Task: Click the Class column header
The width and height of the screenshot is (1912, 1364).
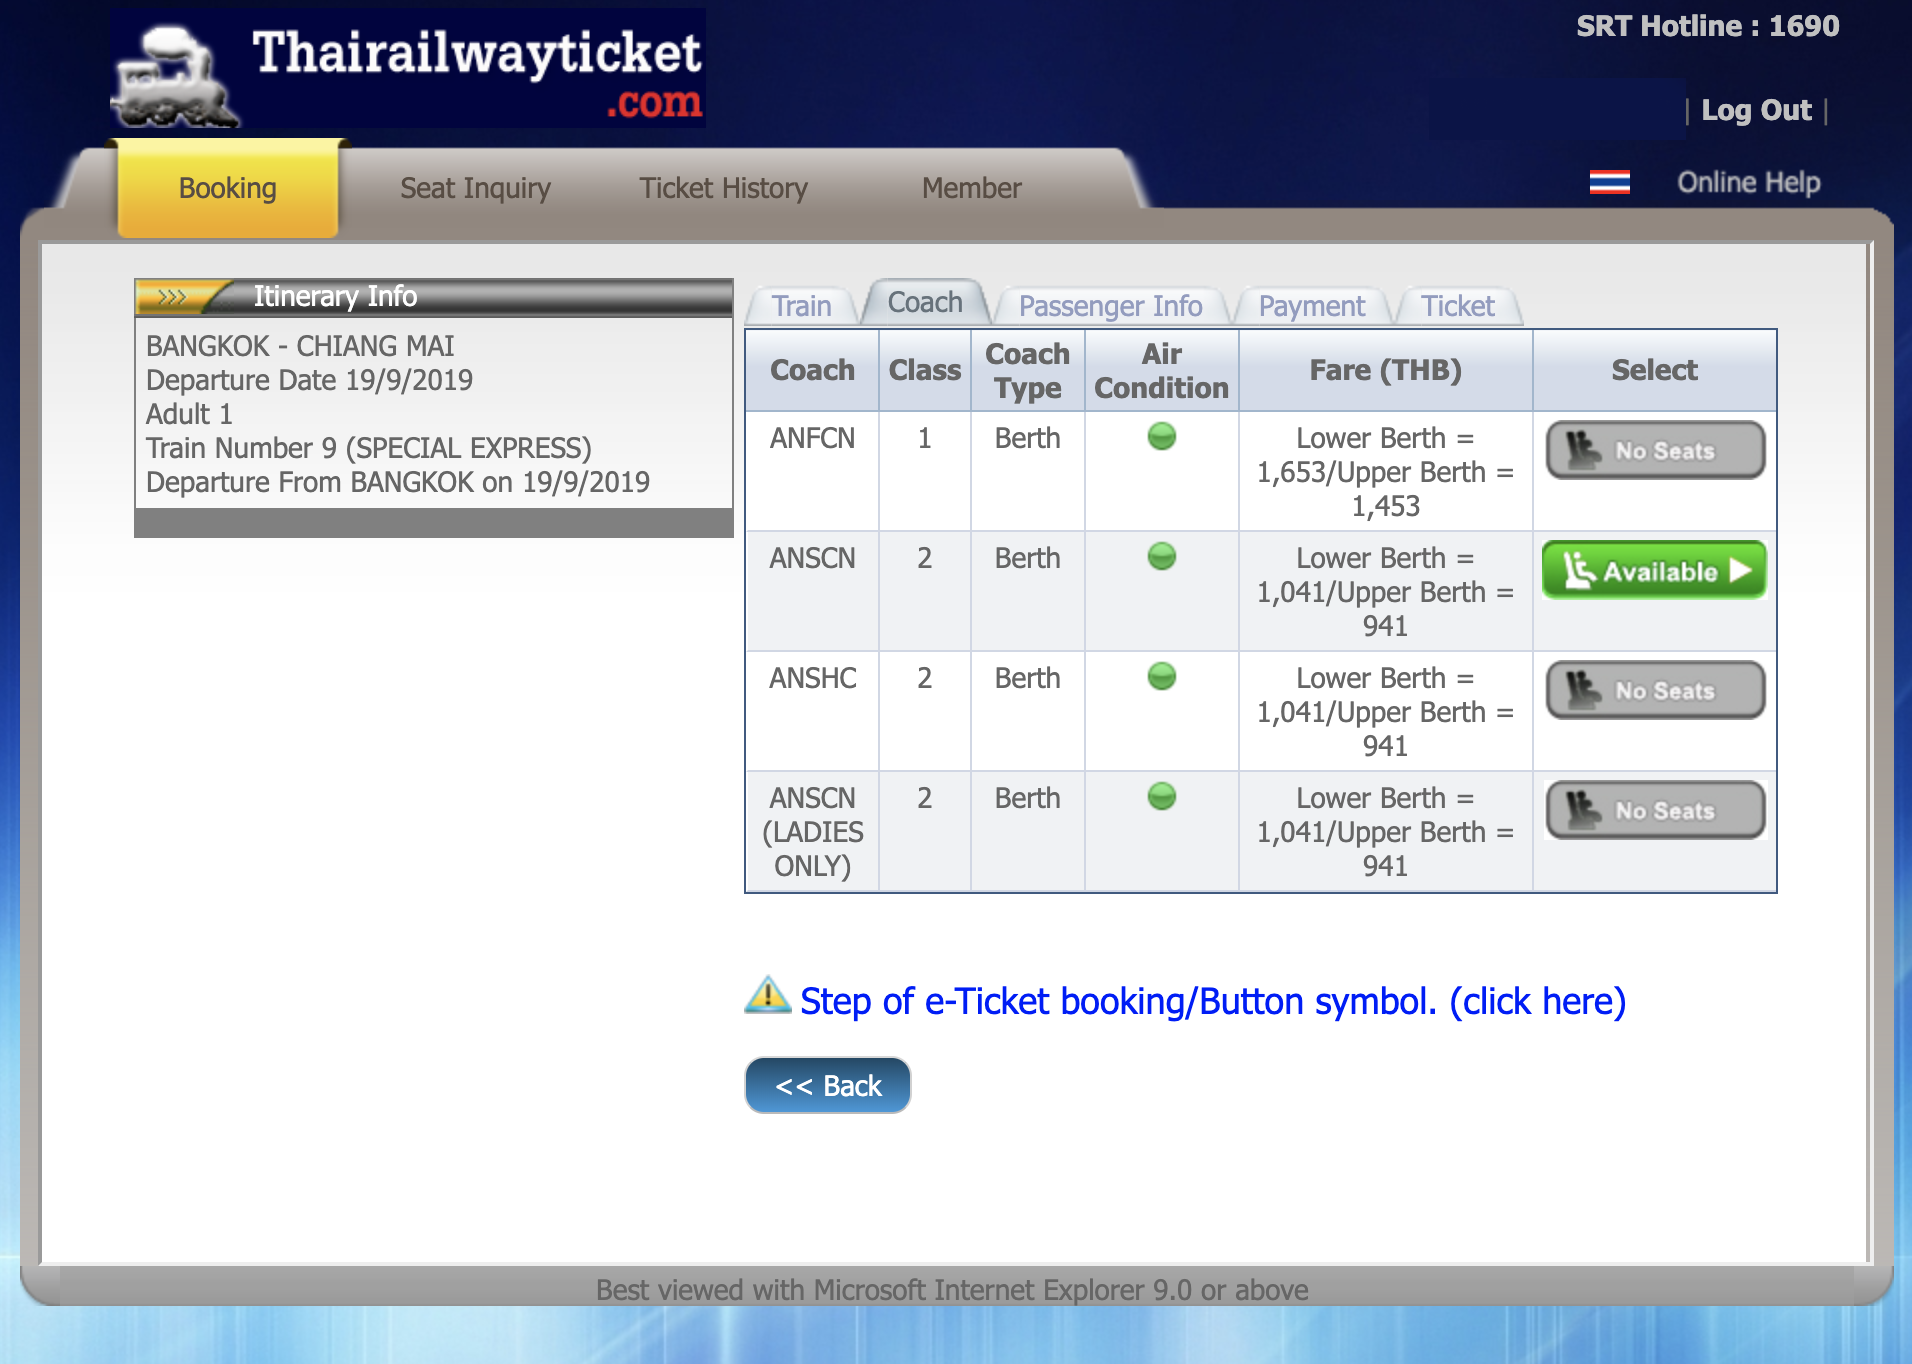Action: [924, 370]
